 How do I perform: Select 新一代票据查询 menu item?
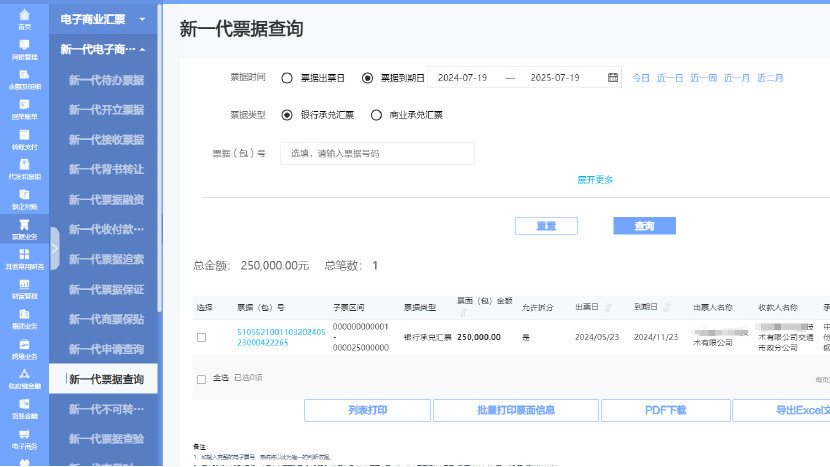tap(103, 379)
